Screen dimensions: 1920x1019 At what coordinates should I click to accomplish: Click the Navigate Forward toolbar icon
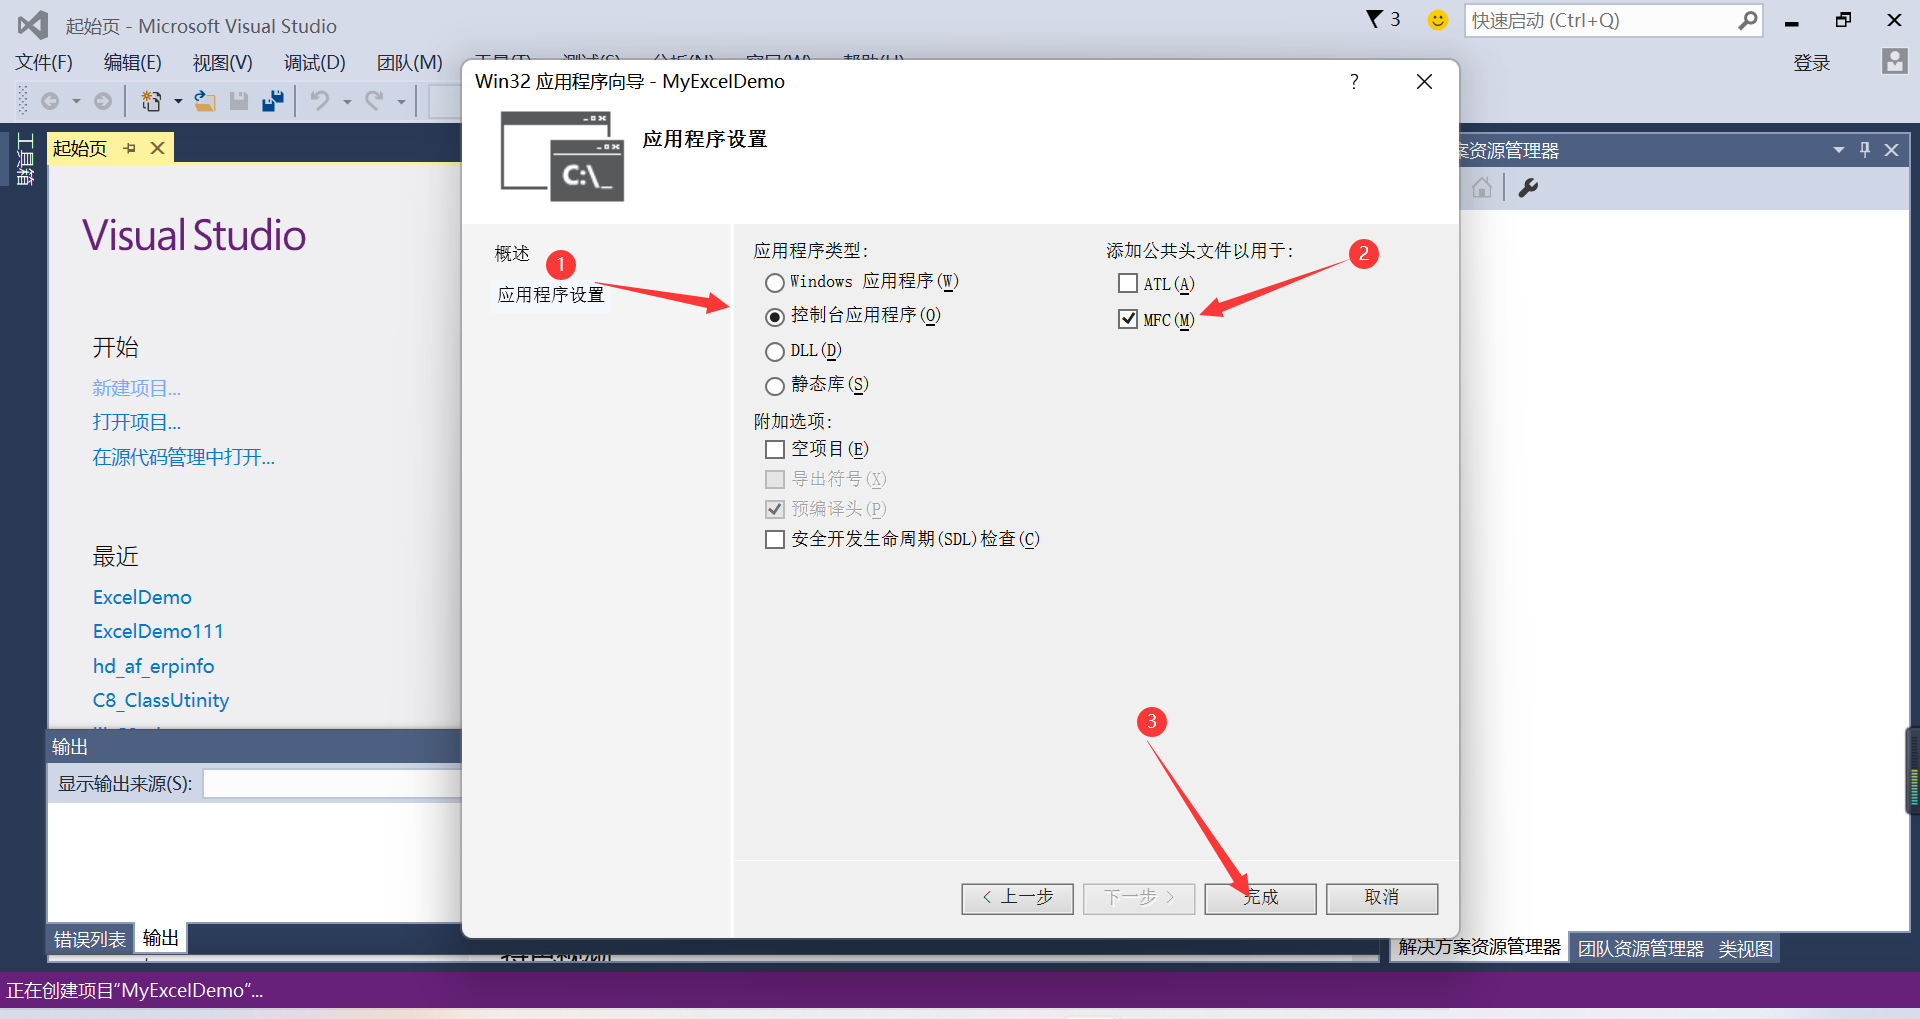[103, 101]
